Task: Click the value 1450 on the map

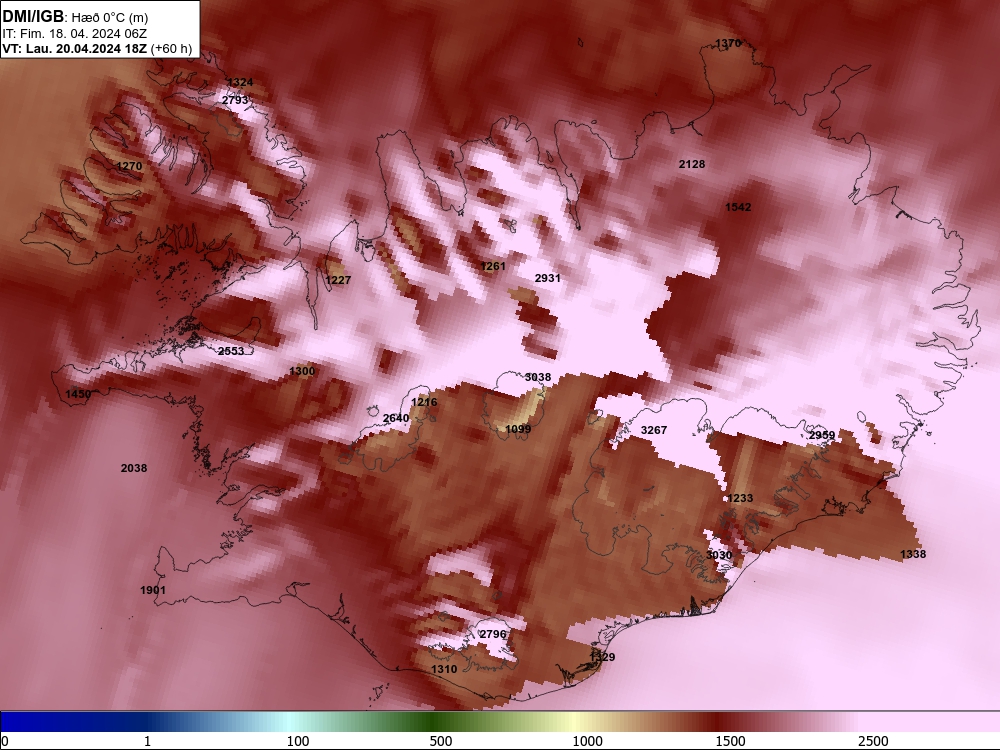Action: [78, 395]
